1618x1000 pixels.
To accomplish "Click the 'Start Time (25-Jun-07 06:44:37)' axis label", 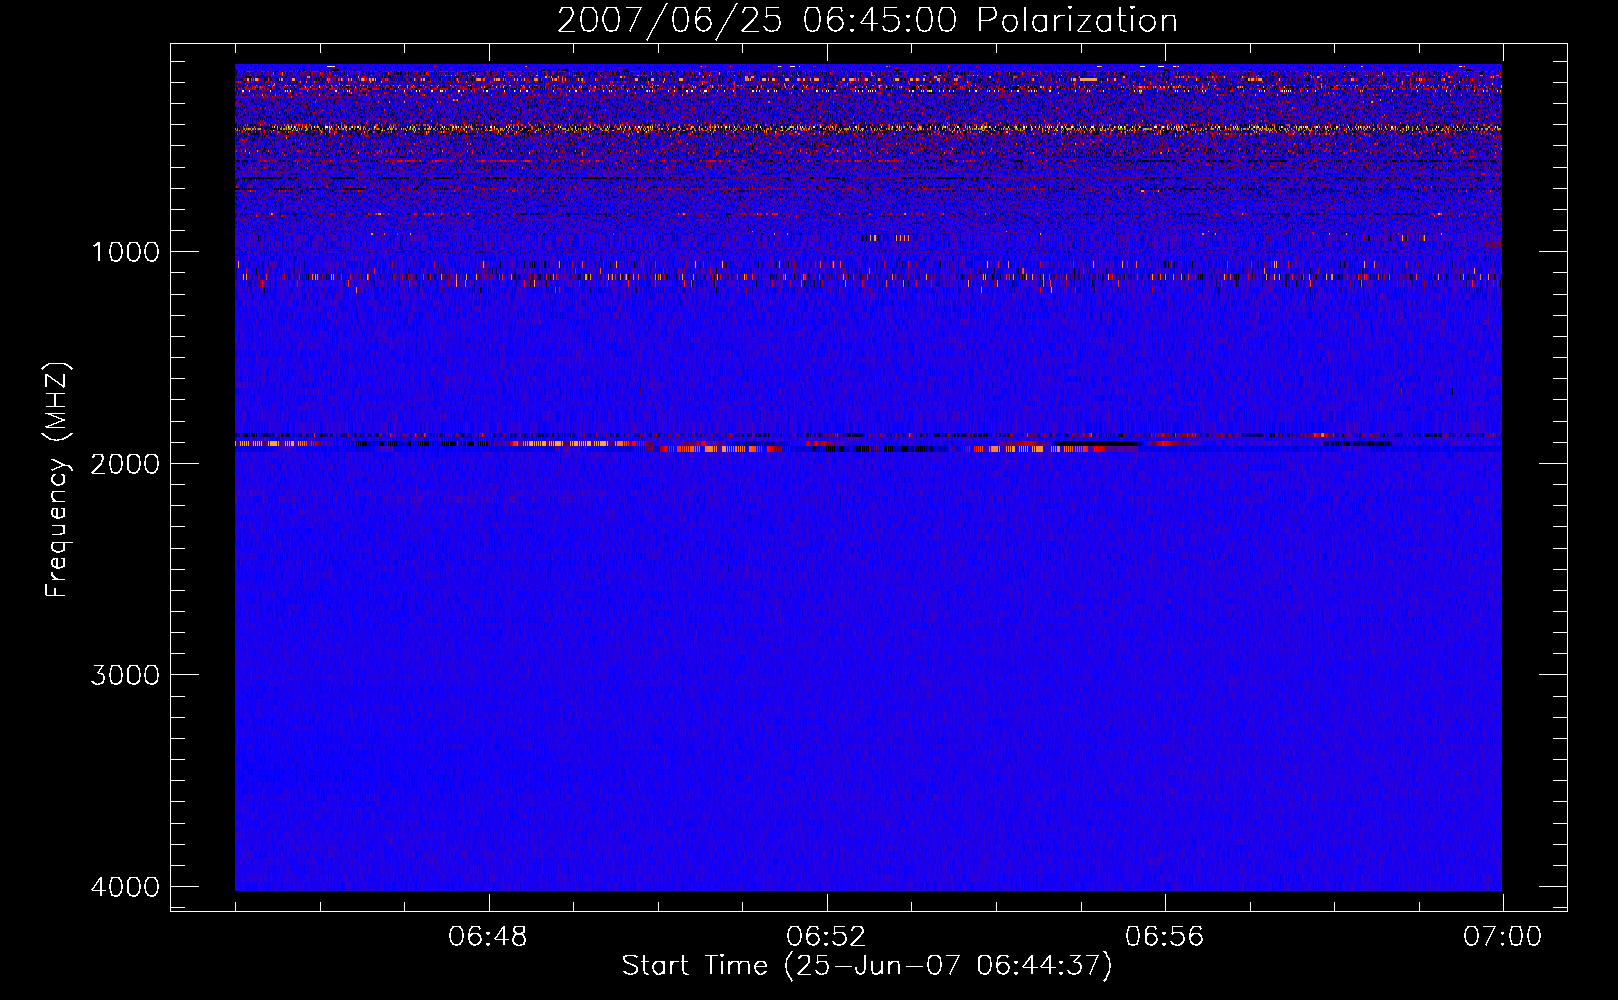I will (867, 966).
